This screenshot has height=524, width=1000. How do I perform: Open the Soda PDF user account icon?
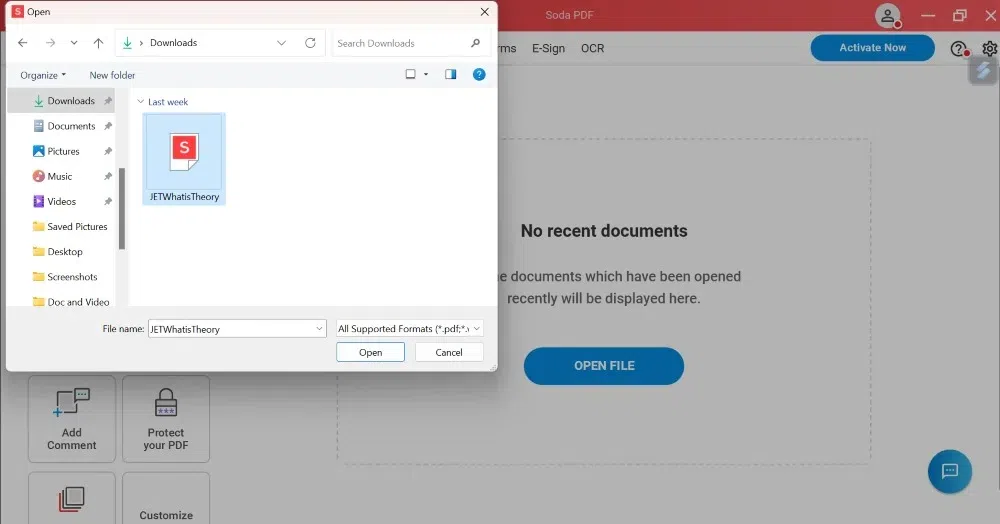click(x=888, y=16)
